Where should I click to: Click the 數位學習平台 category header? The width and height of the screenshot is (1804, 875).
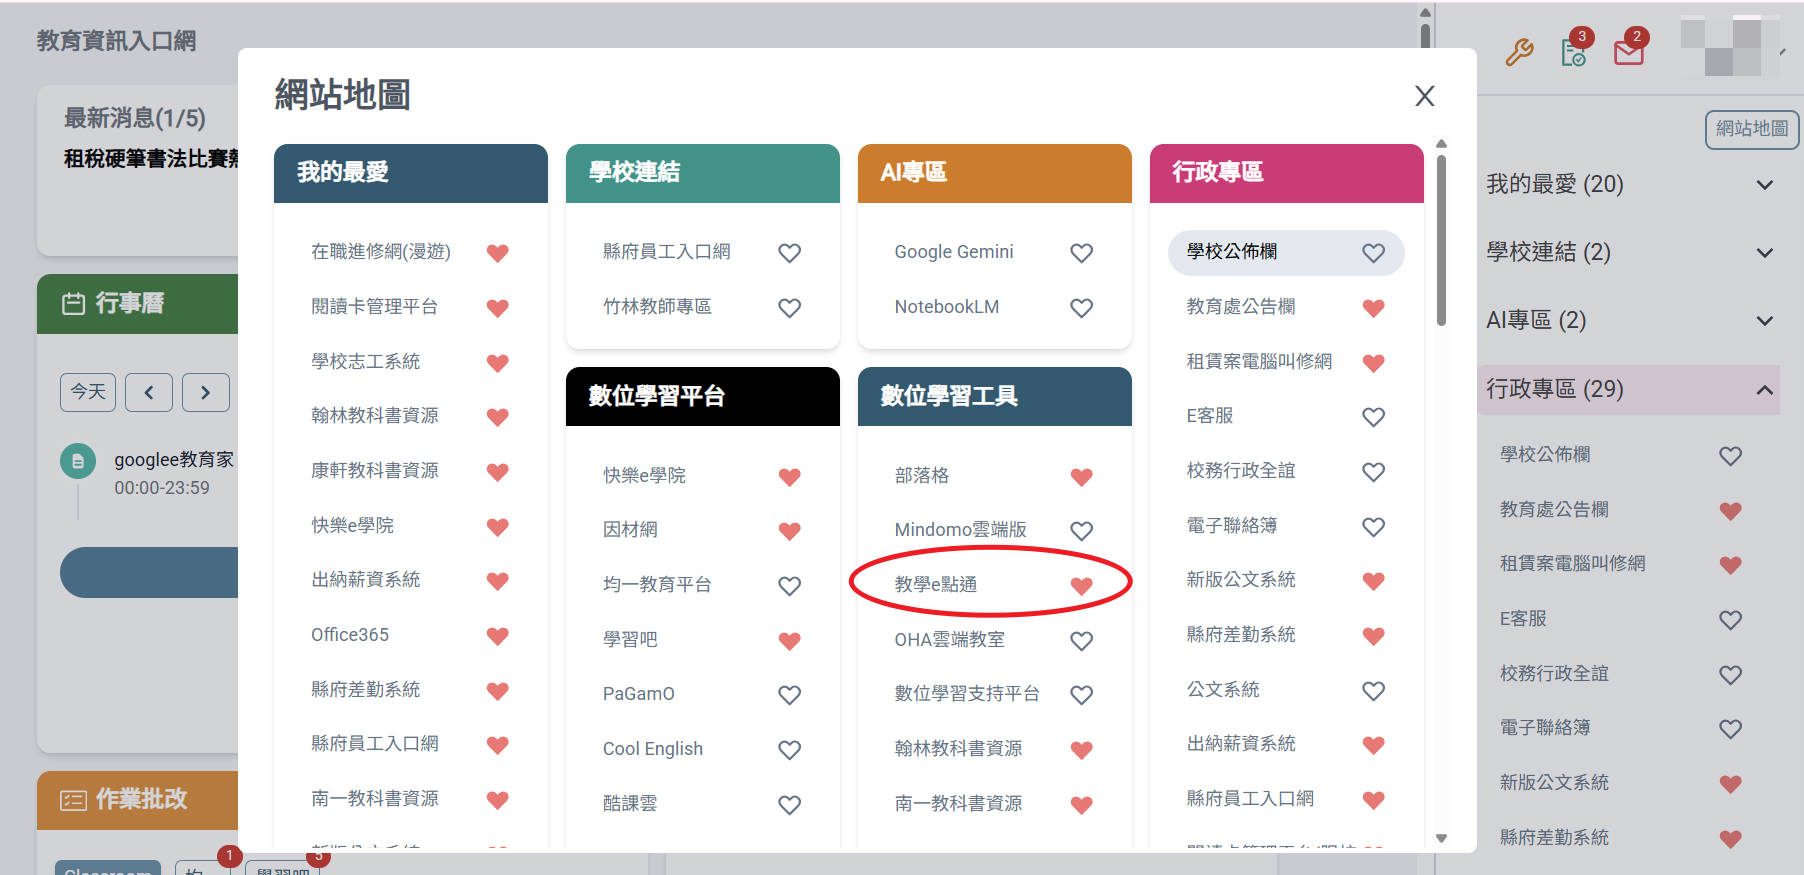click(x=703, y=396)
